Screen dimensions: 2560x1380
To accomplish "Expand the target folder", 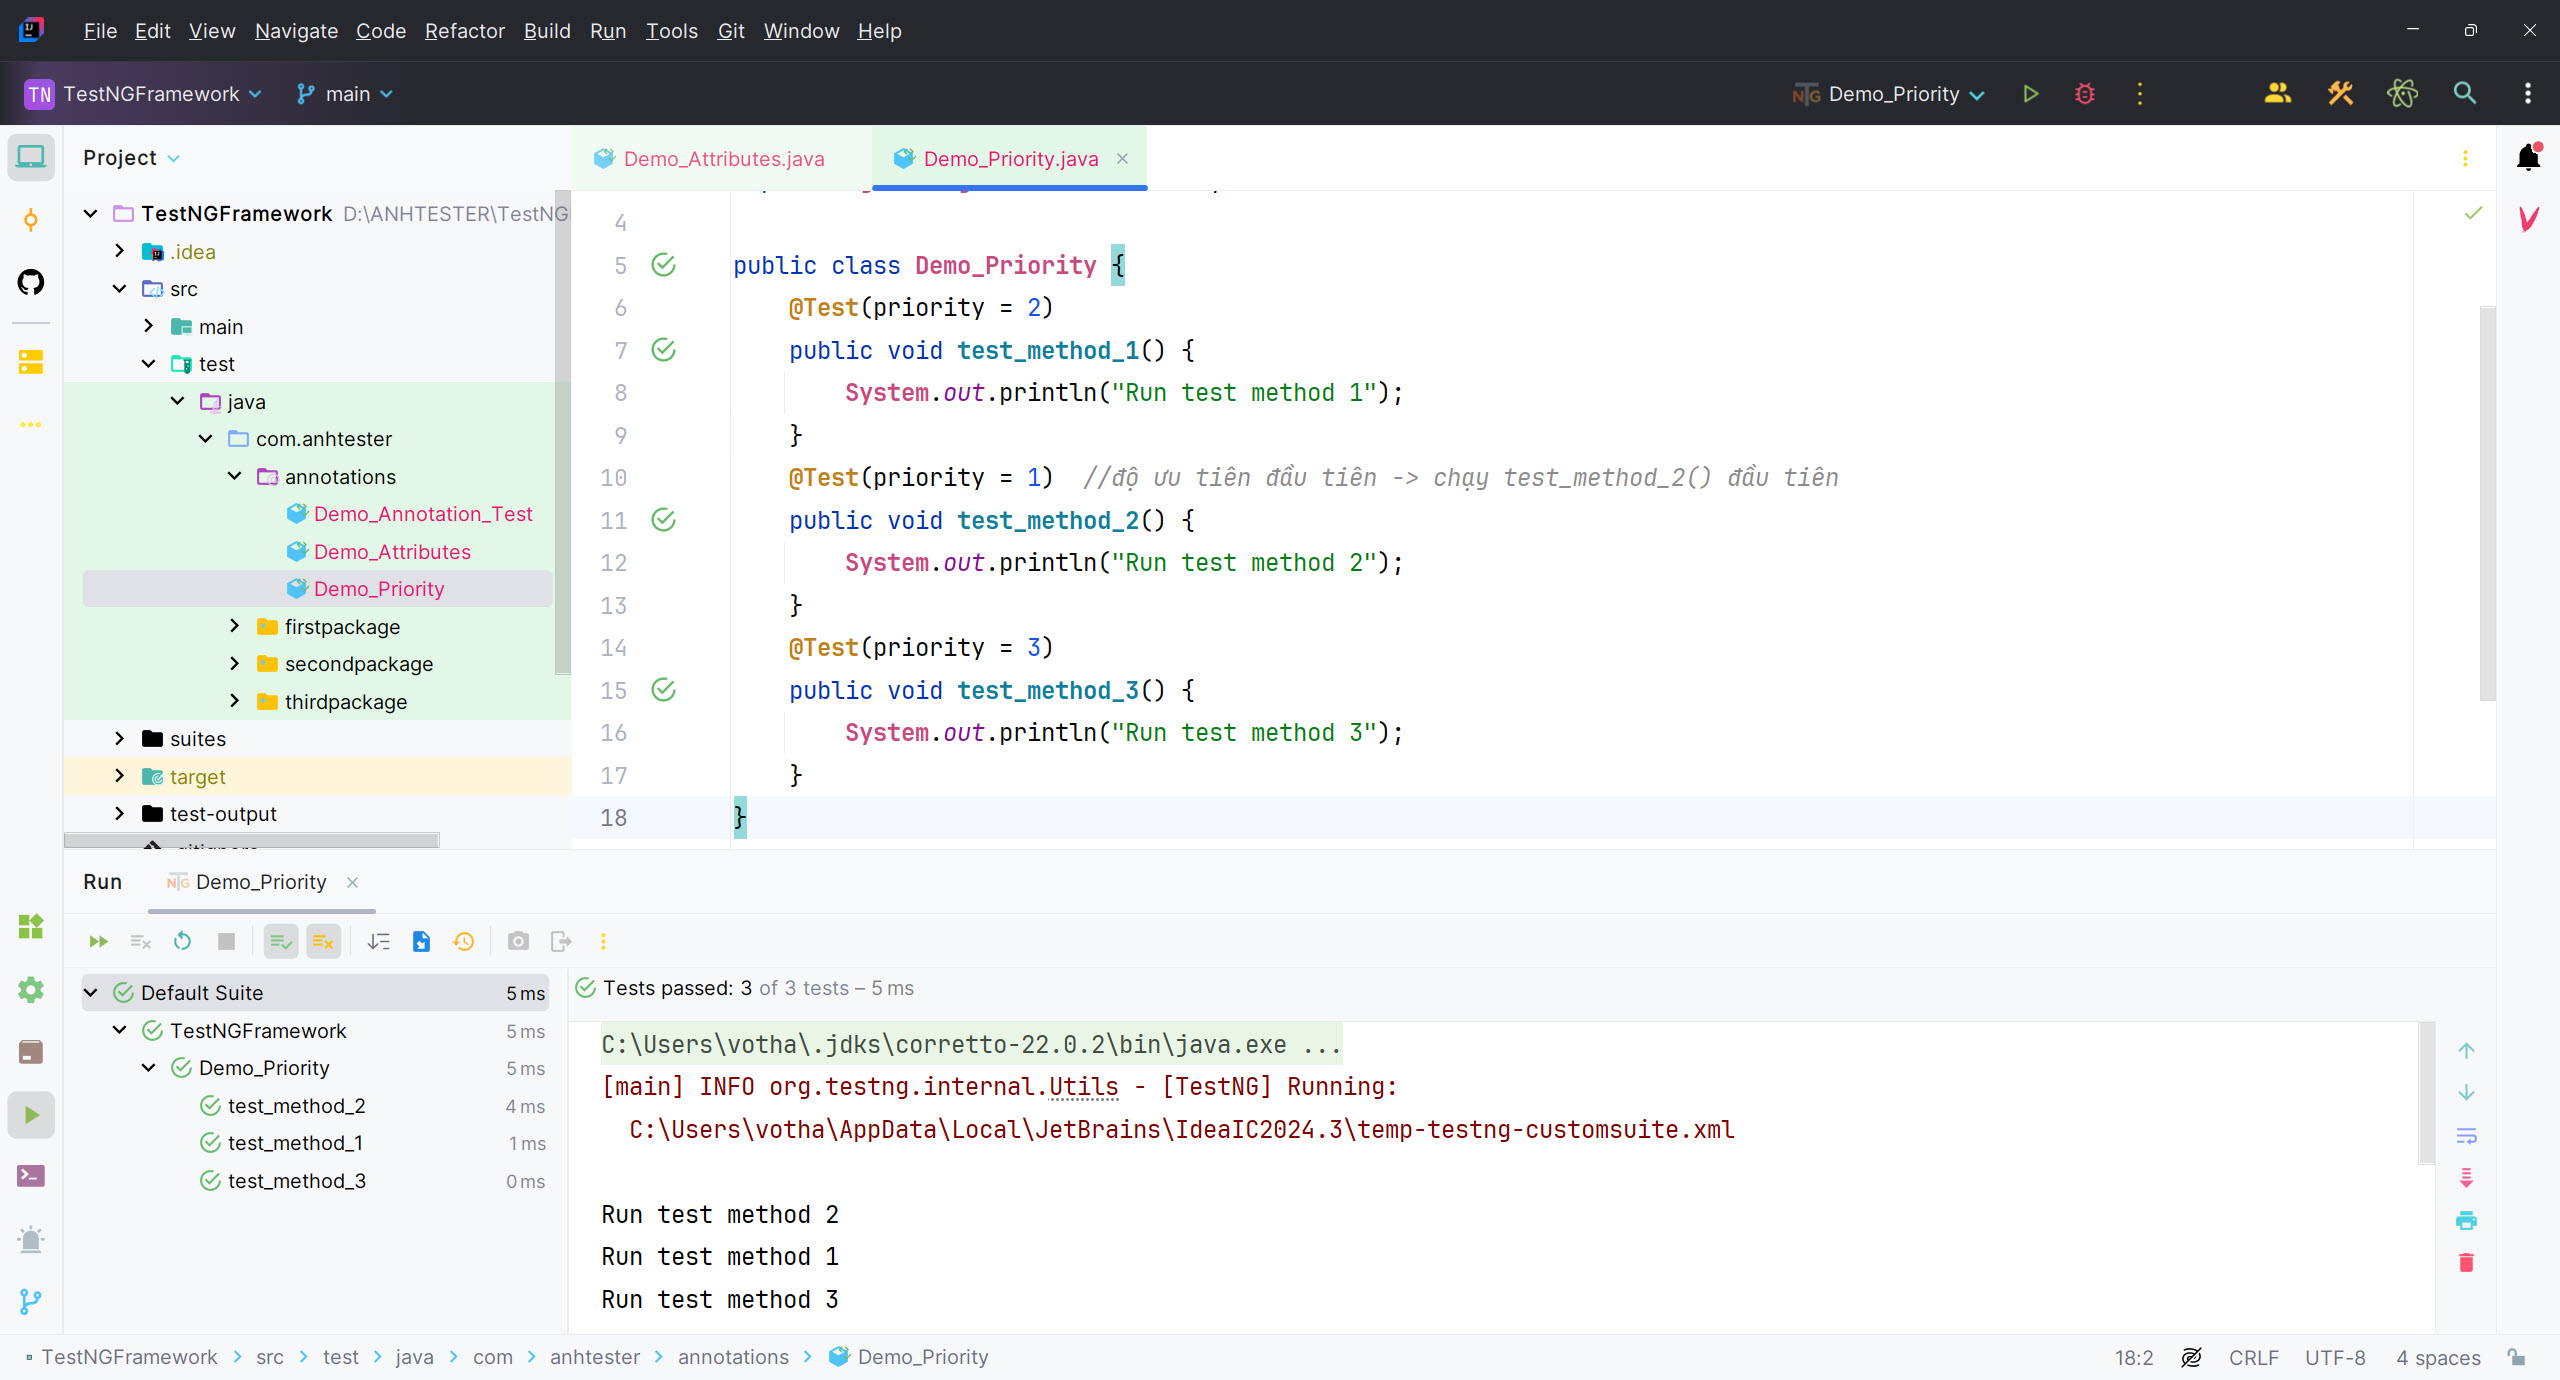I will (x=119, y=776).
